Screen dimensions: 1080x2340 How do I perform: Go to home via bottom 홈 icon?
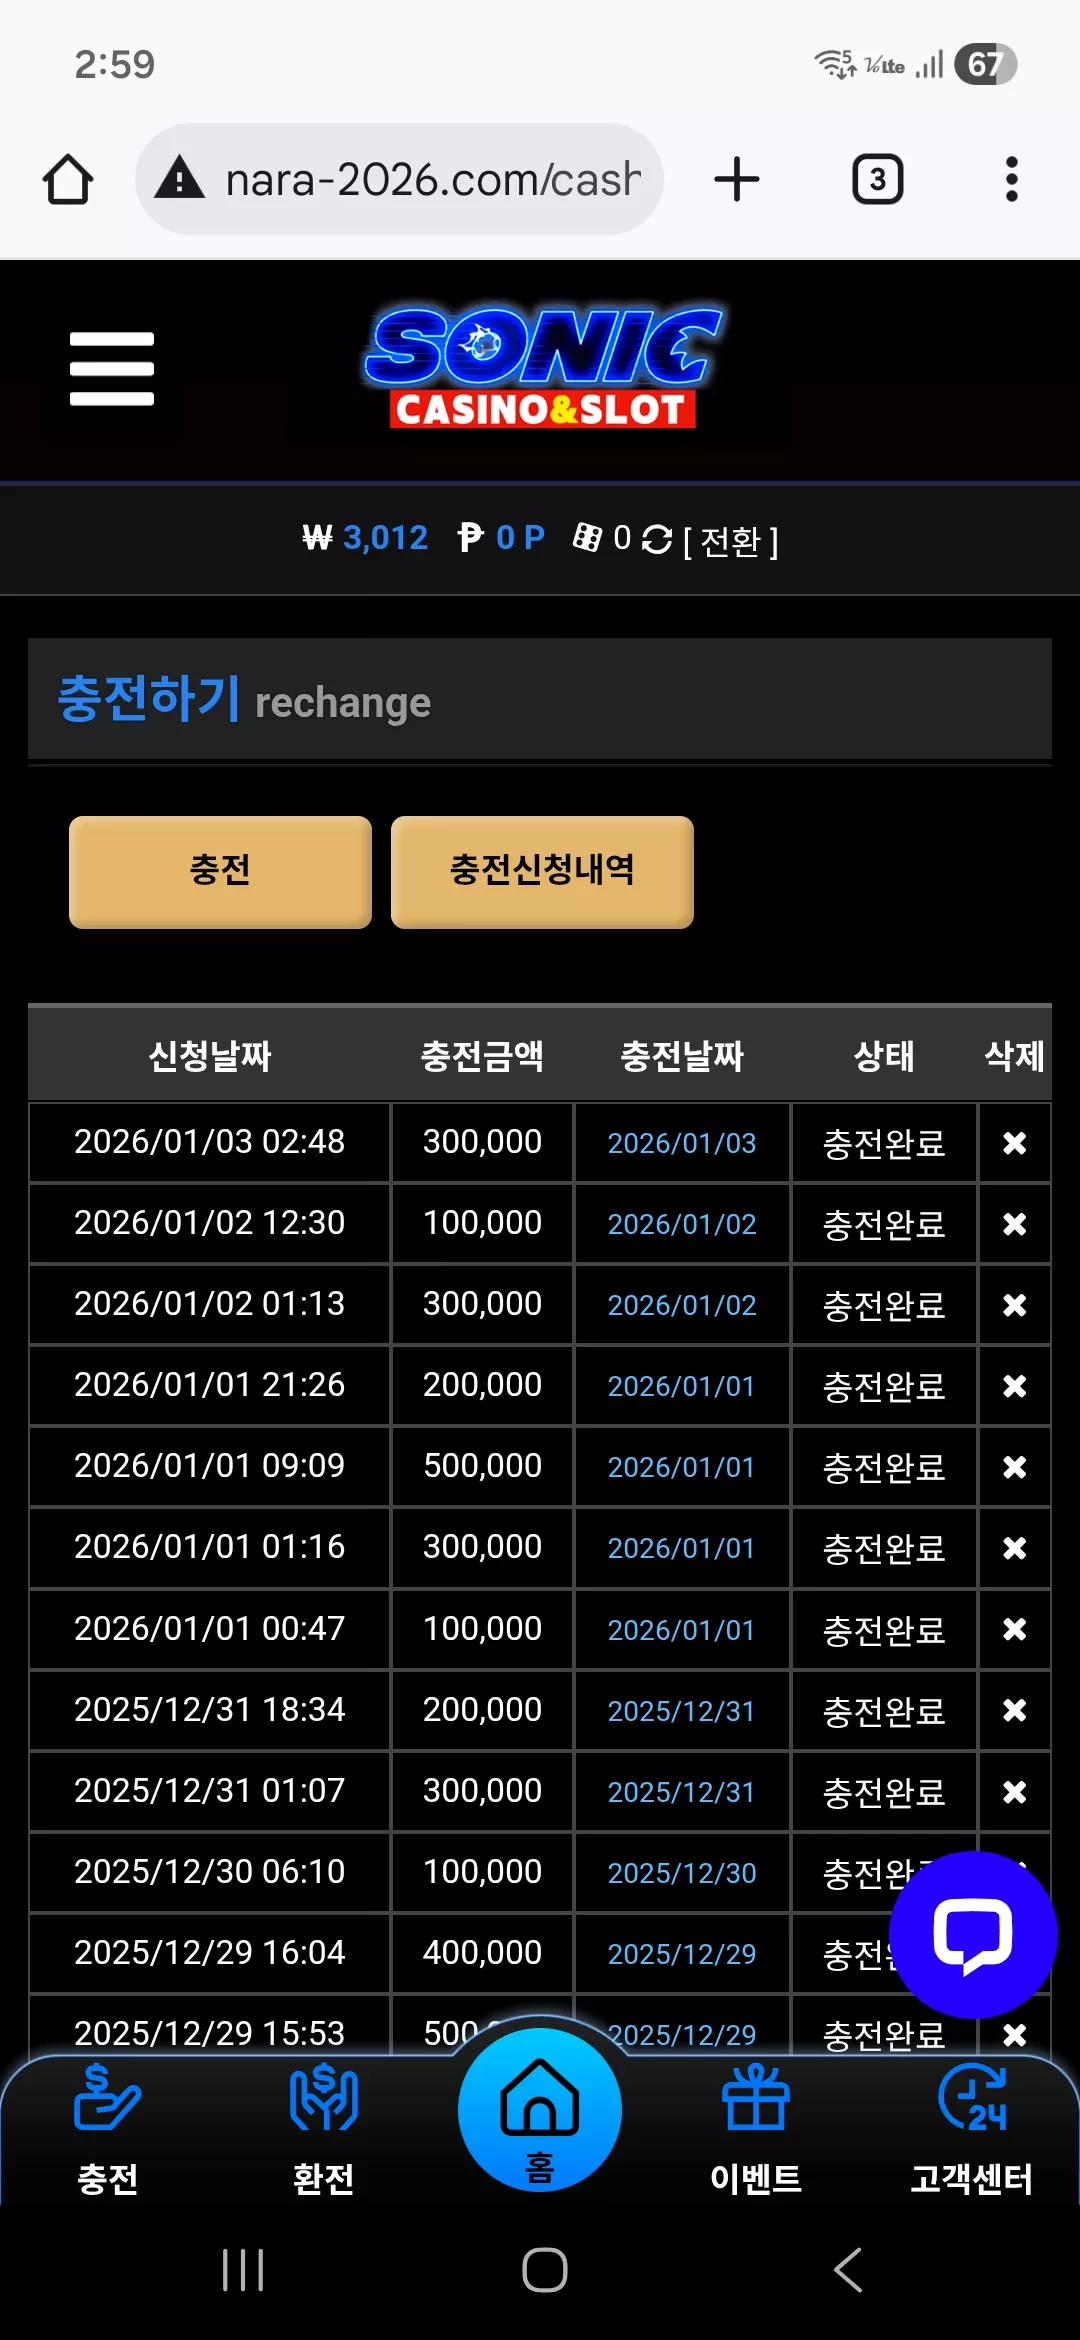coord(540,2110)
